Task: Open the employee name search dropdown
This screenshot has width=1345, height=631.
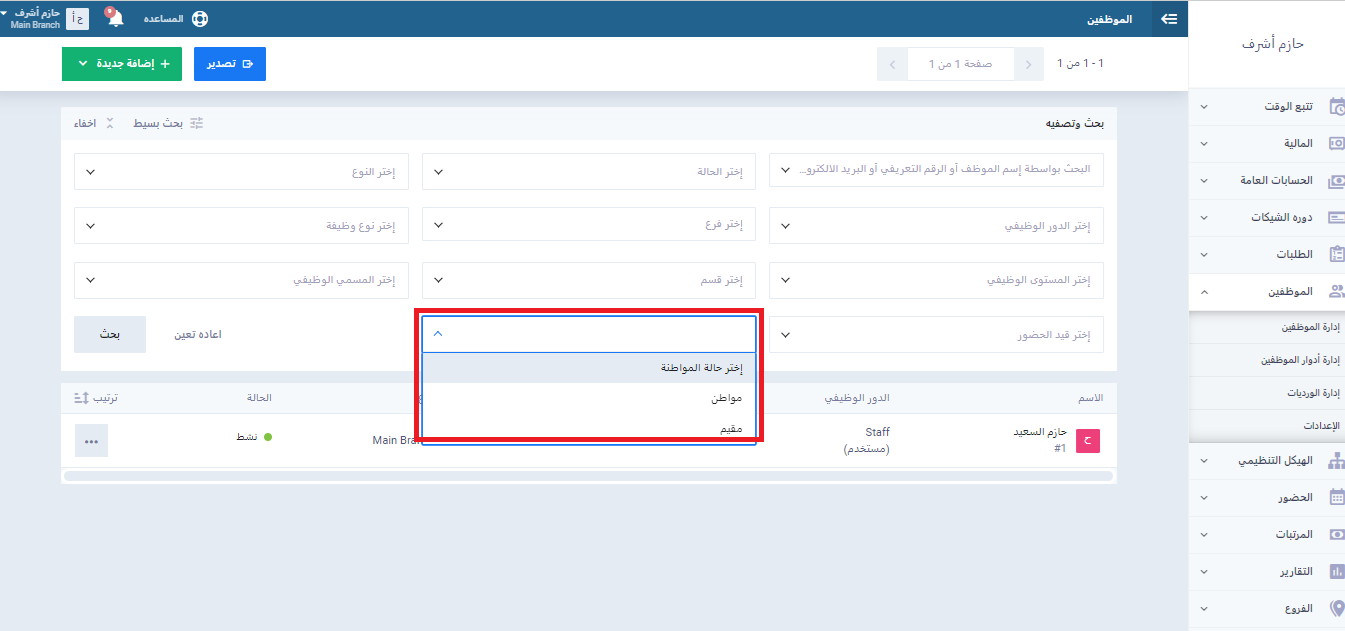Action: [936, 171]
